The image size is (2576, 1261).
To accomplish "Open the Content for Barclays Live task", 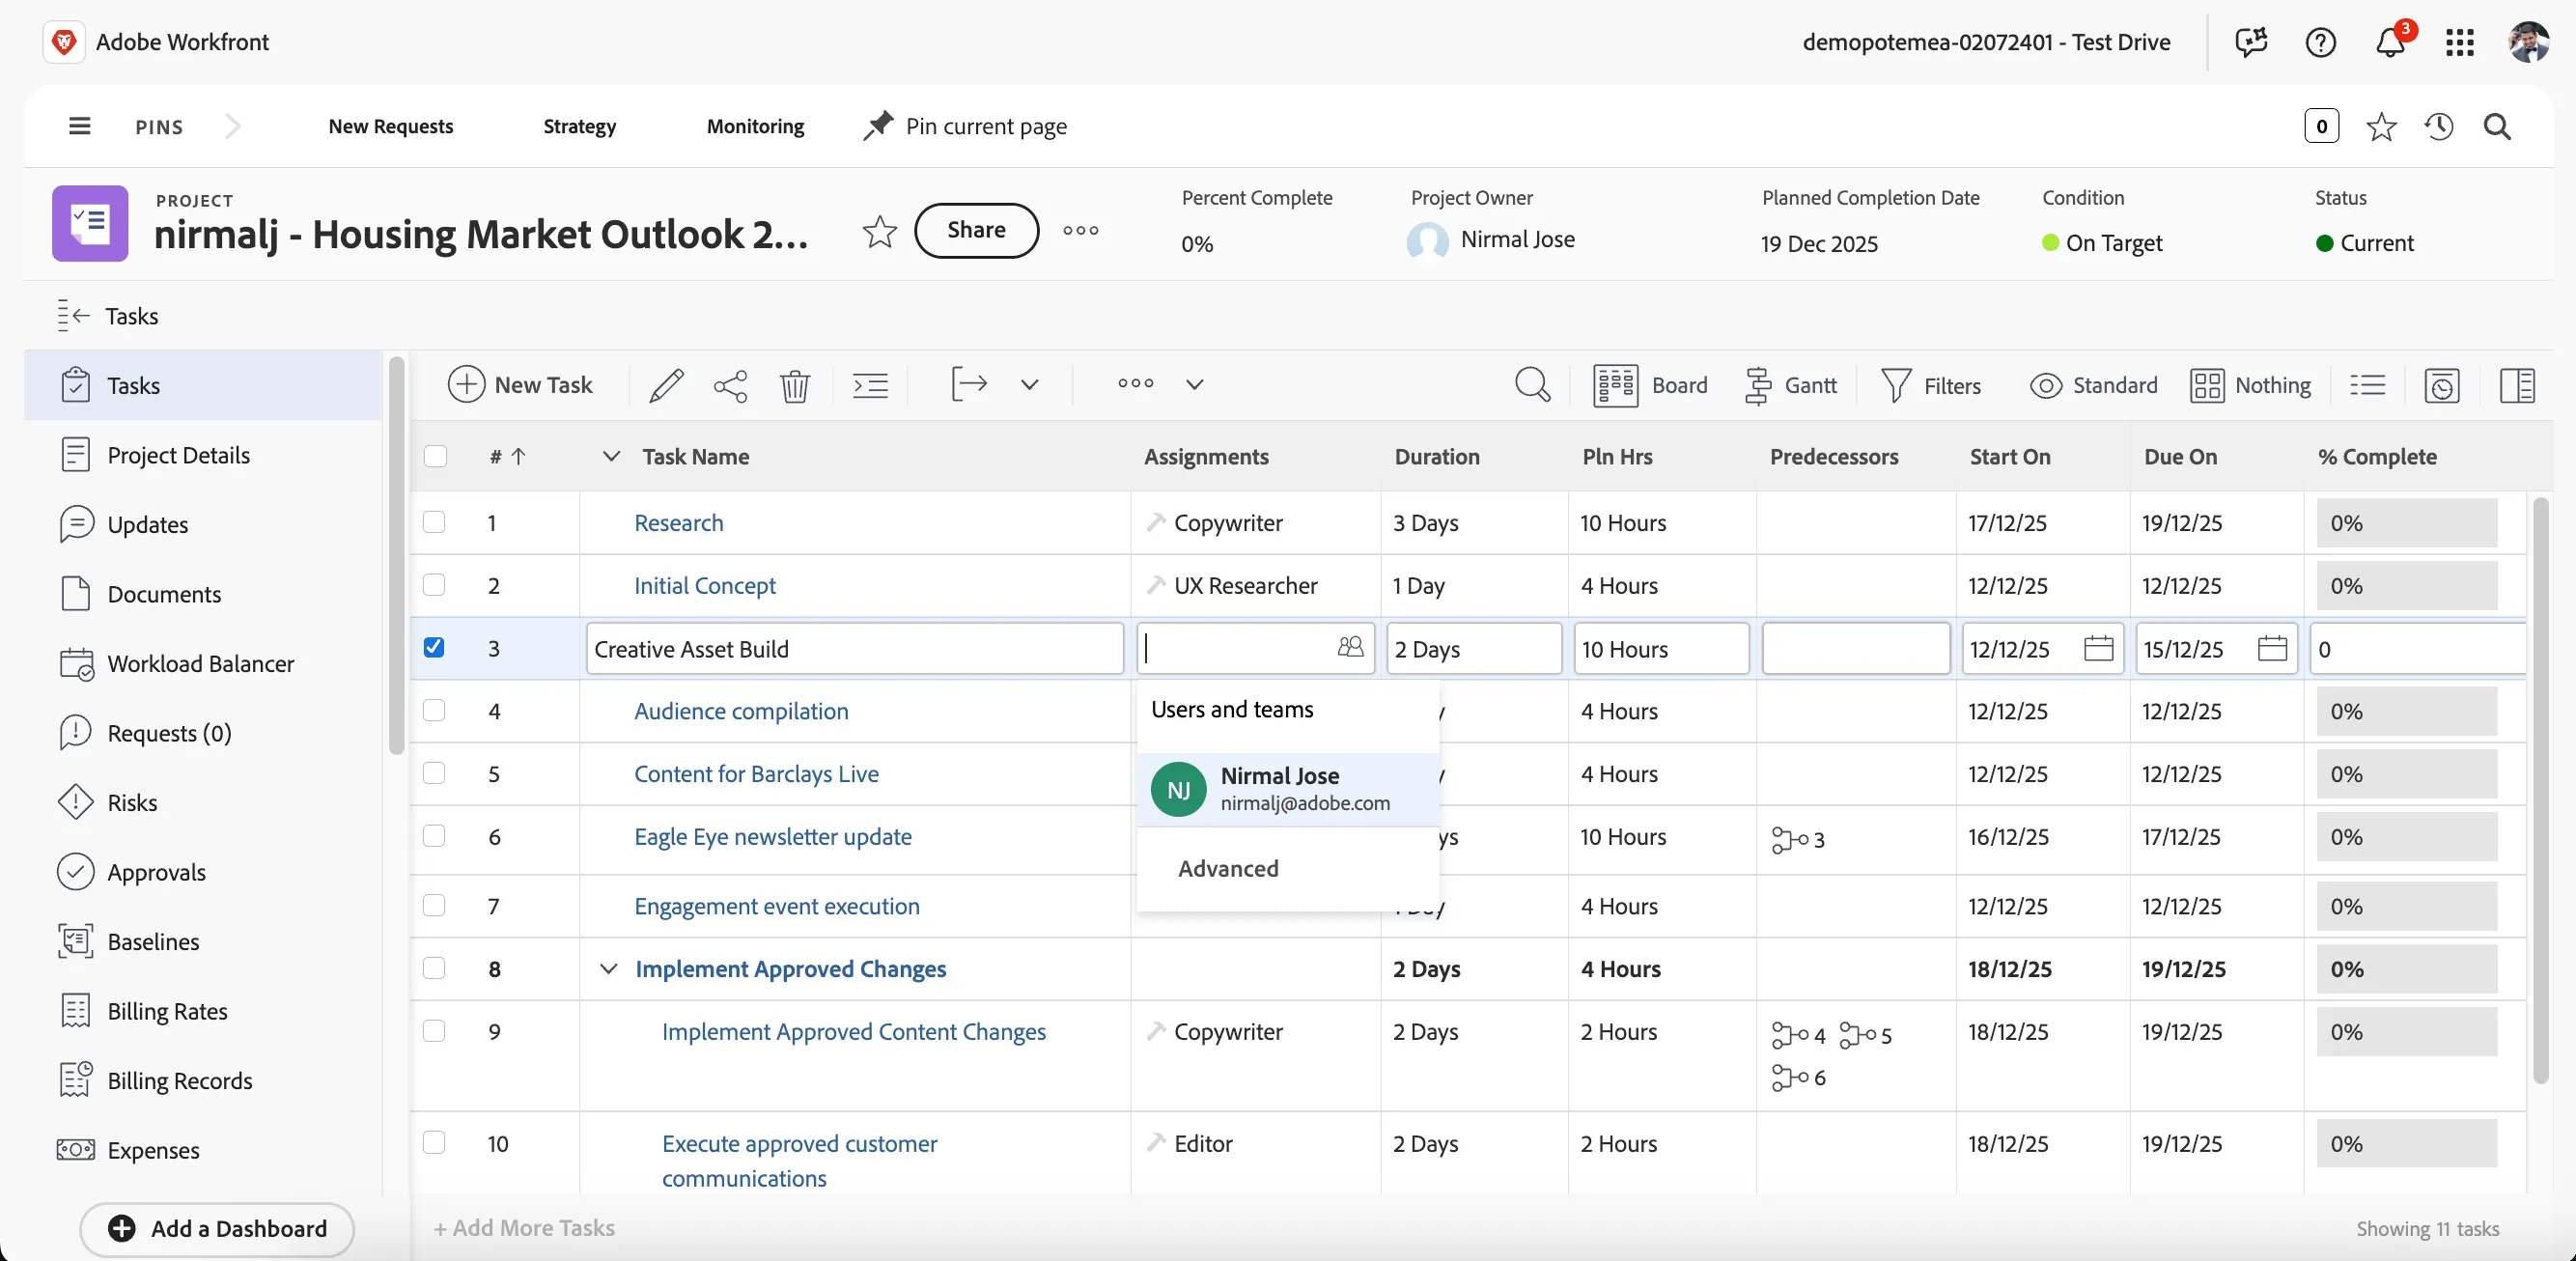I will pyautogui.click(x=756, y=773).
